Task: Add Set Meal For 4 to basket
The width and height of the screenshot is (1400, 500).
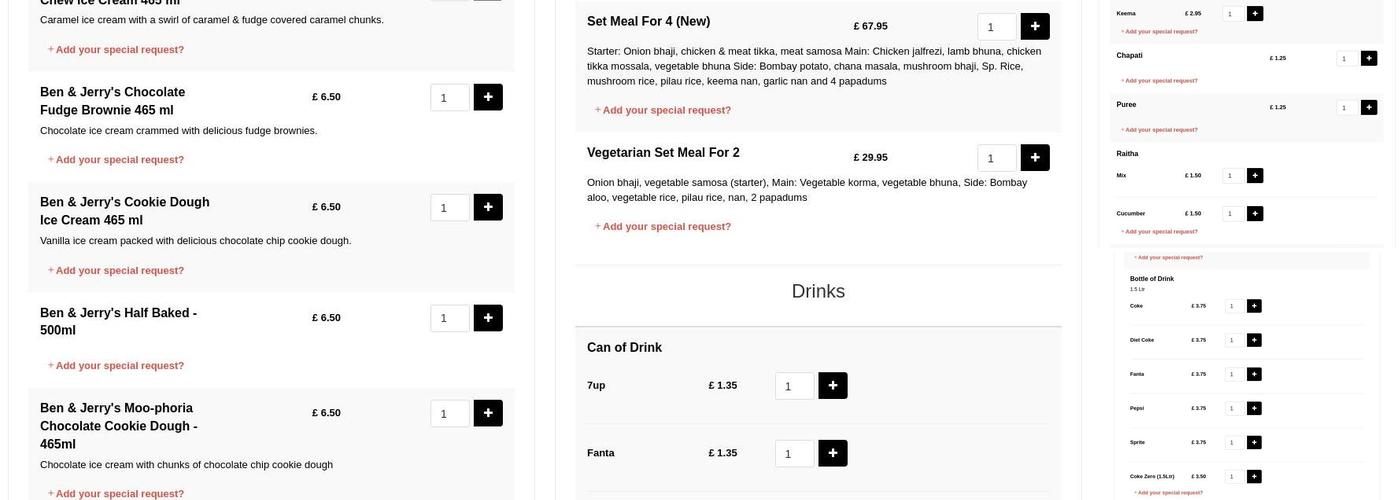Action: (x=1035, y=27)
